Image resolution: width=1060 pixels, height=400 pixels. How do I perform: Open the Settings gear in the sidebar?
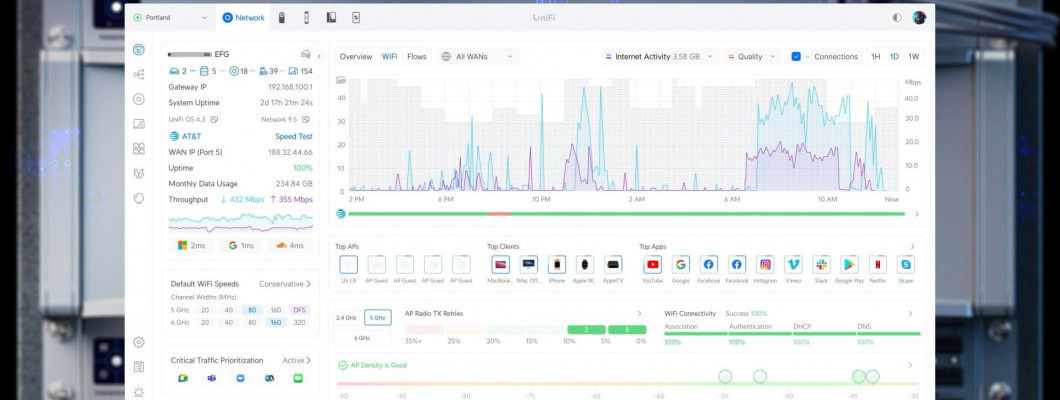pos(139,343)
